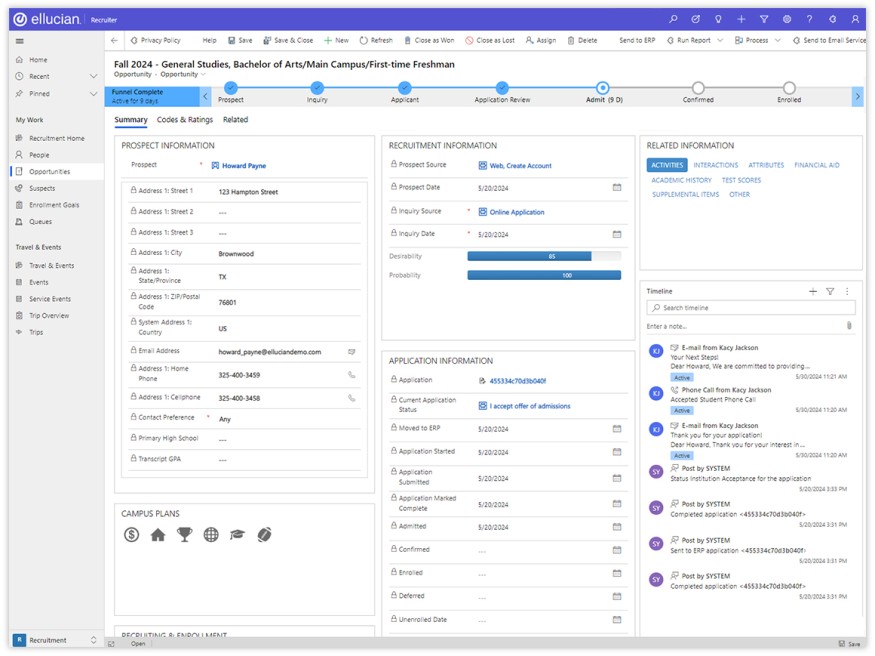Viewport: 875px width, 656px height.
Task: Add a timeline record with plus icon
Action: click(813, 291)
